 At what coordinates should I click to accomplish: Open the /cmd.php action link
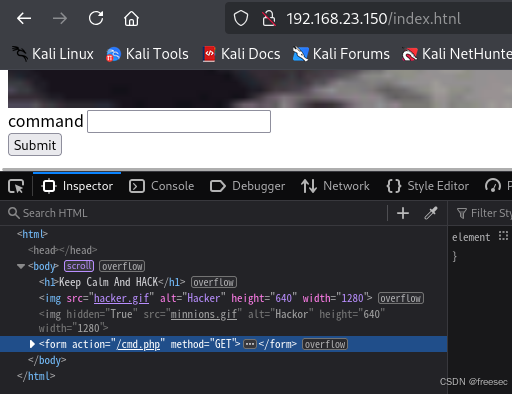point(138,344)
